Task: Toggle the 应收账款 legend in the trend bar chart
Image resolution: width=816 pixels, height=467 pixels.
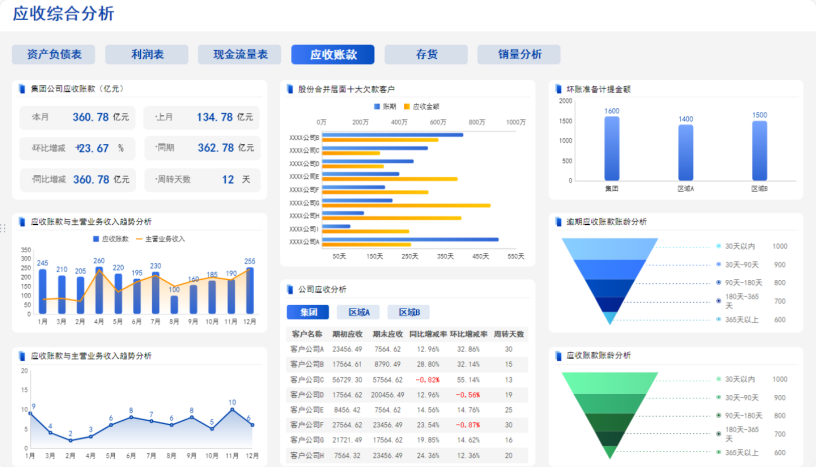Action: point(96,239)
